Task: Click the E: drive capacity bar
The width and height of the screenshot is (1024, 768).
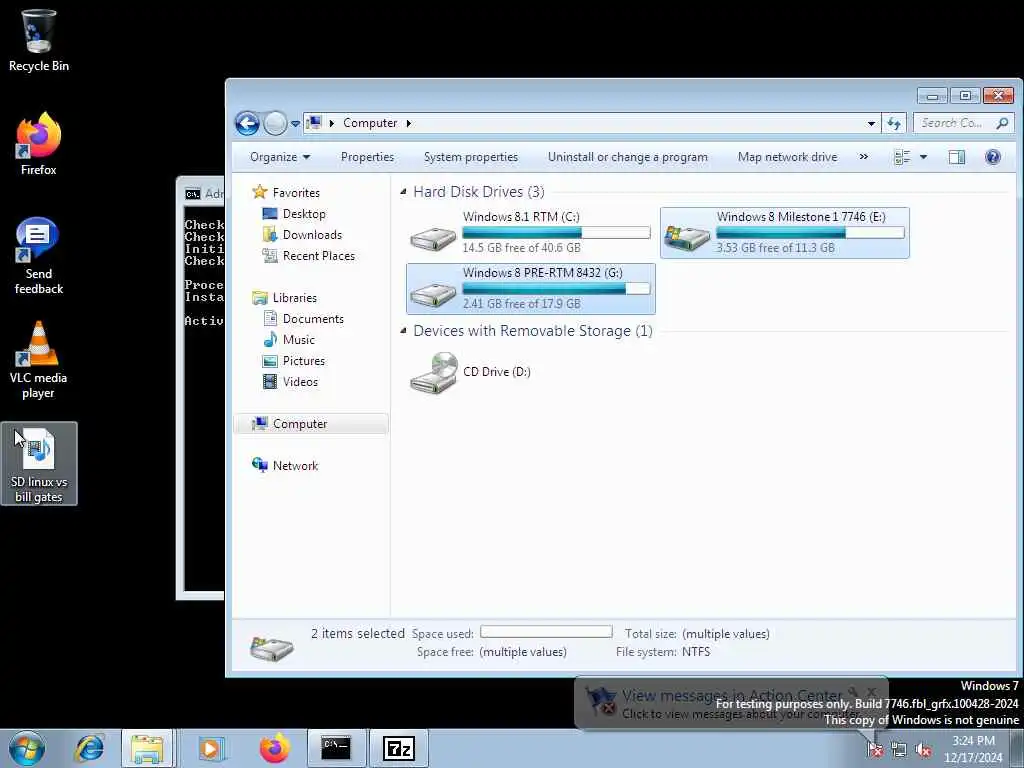Action: pyautogui.click(x=810, y=232)
